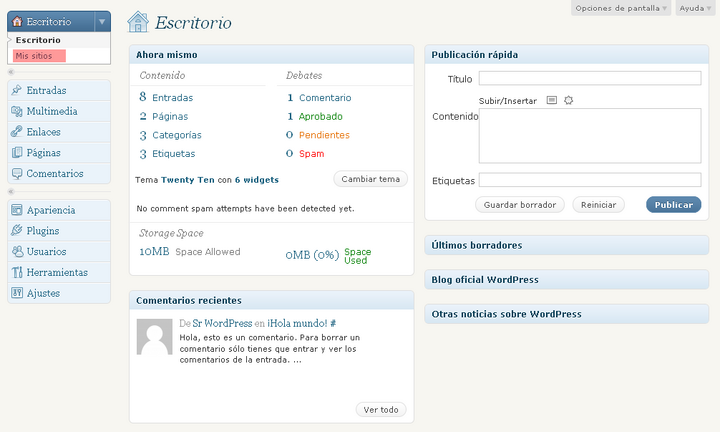Click the Ver todo button

coord(381,410)
